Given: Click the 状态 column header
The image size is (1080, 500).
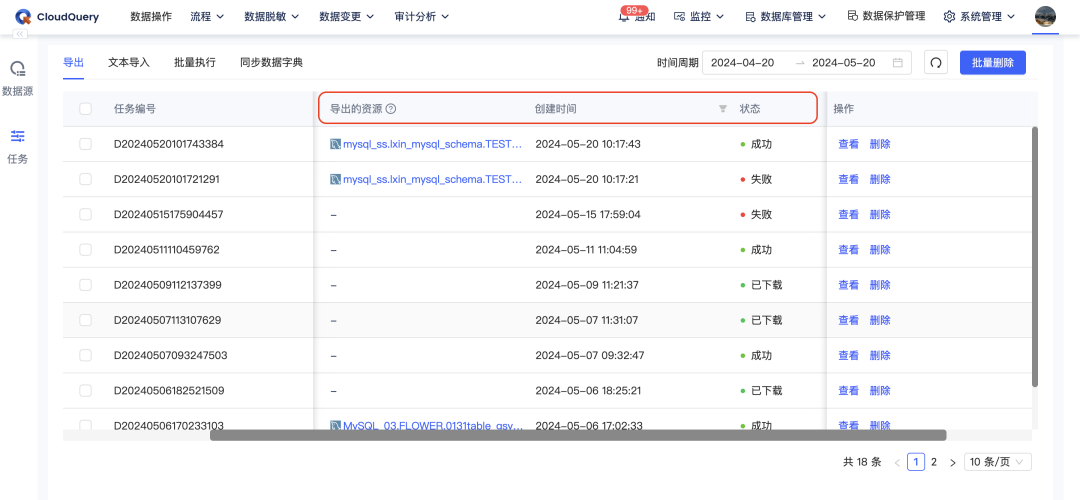Looking at the screenshot, I should 750,109.
